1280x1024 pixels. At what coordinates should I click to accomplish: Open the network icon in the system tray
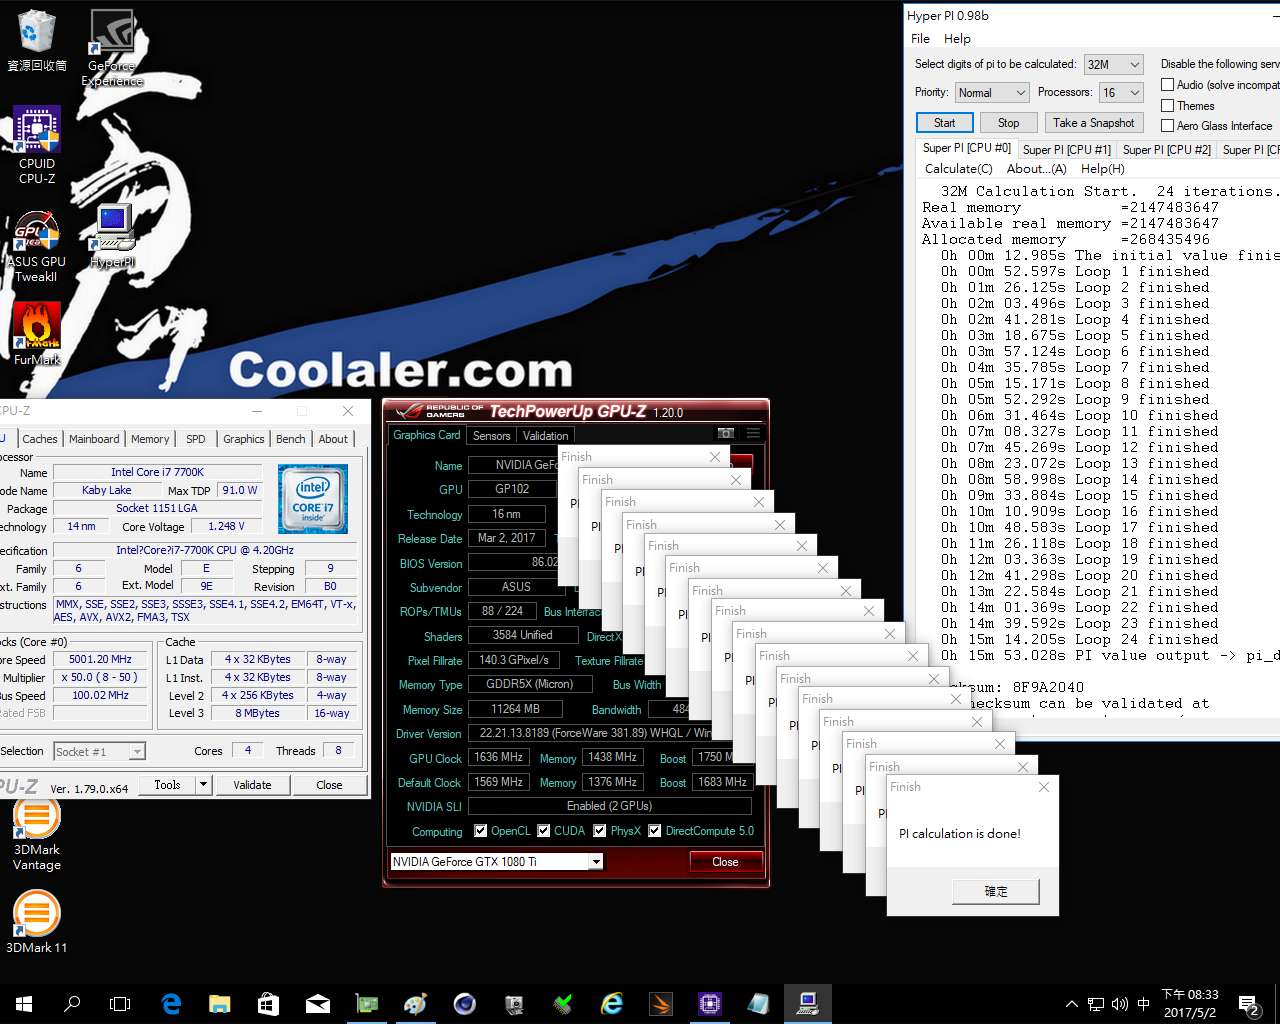point(1096,1004)
